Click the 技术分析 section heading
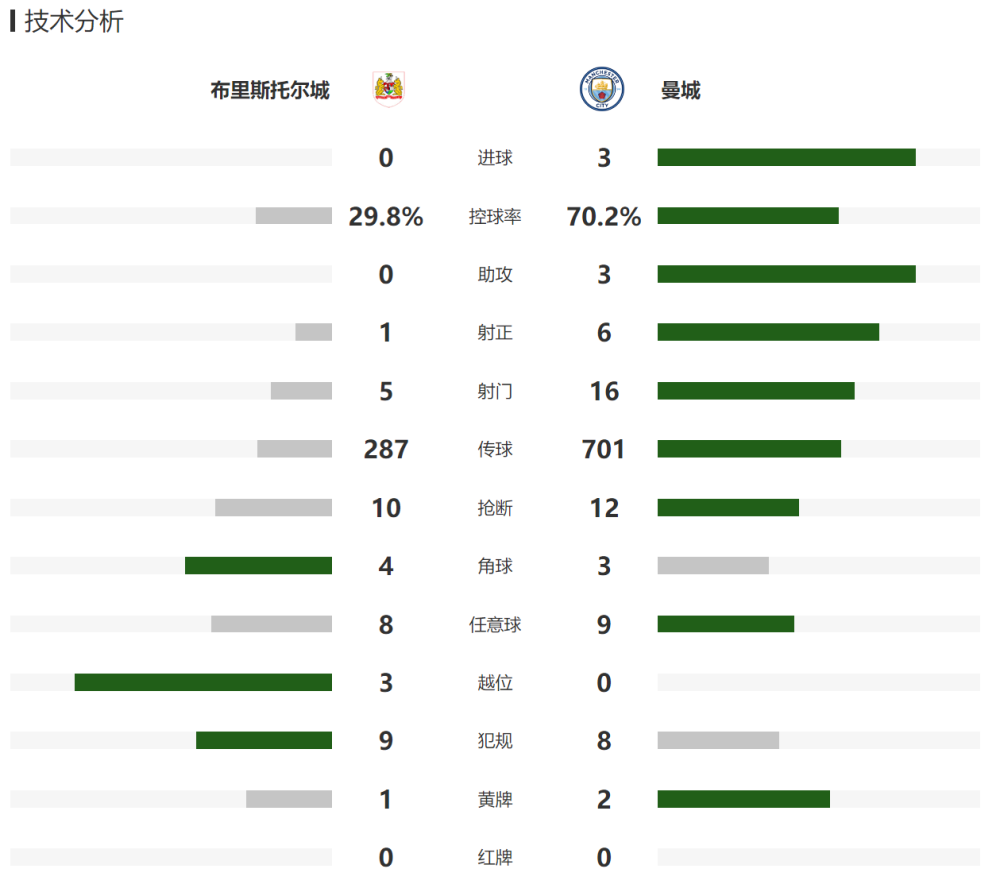This screenshot has height=892, width=1000. pos(74,22)
